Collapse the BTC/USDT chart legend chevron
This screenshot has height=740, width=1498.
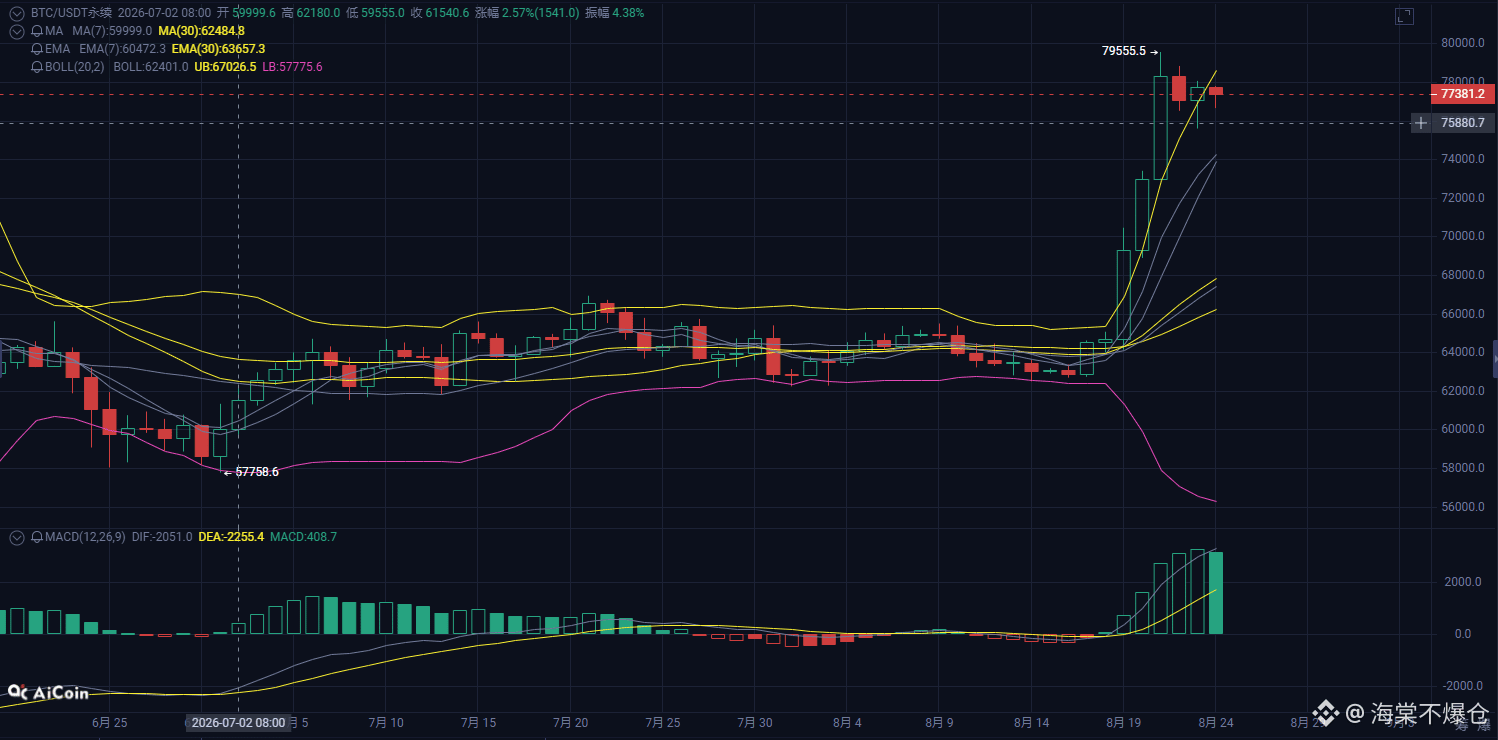[16, 13]
